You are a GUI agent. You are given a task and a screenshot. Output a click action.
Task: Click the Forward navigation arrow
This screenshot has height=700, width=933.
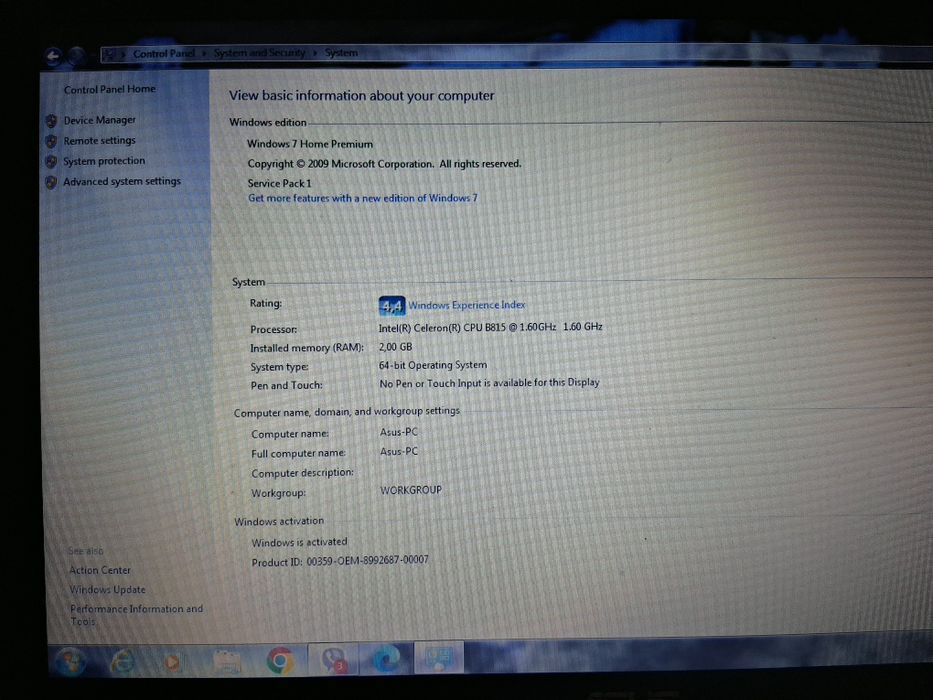[x=76, y=56]
